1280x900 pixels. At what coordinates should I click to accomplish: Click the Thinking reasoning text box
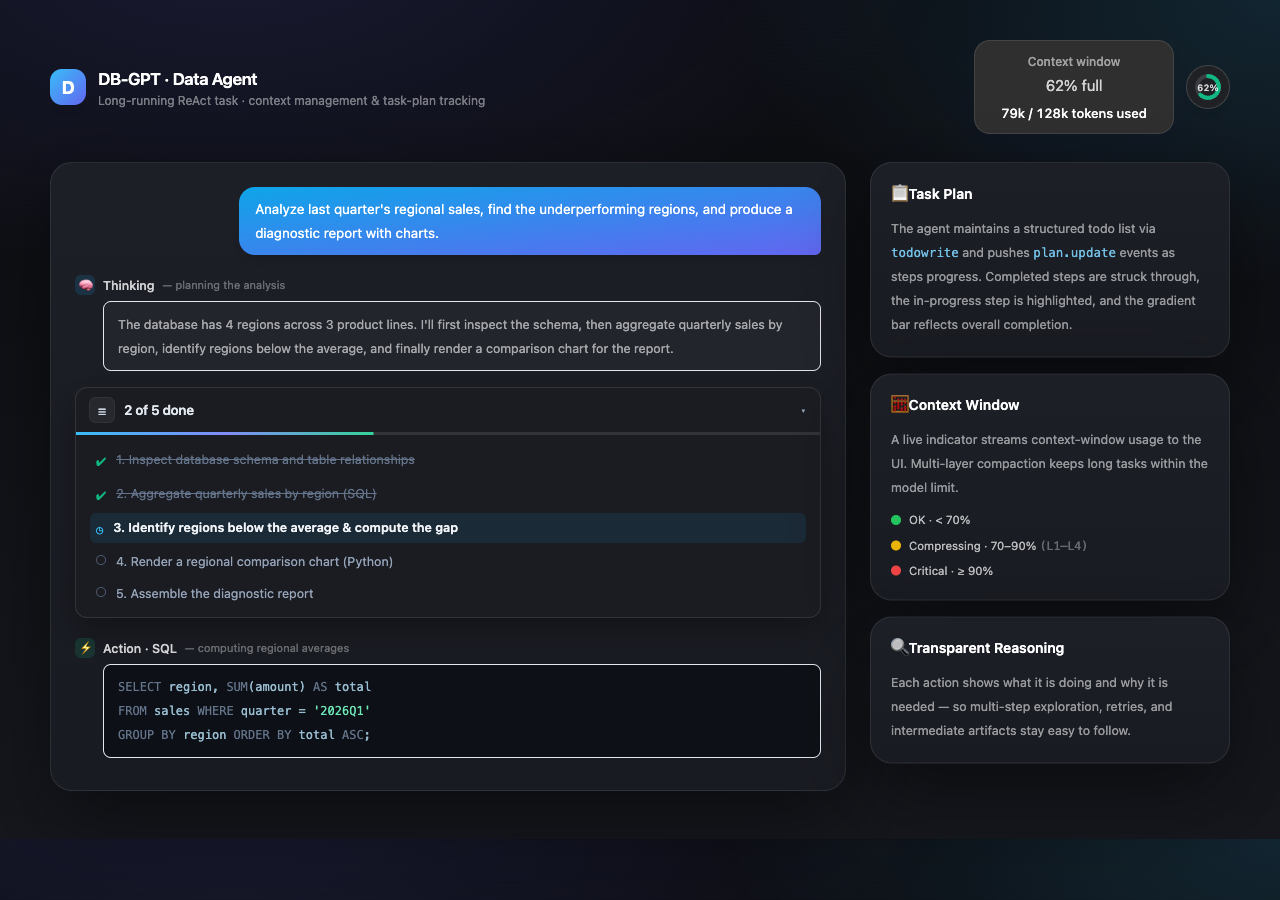462,336
